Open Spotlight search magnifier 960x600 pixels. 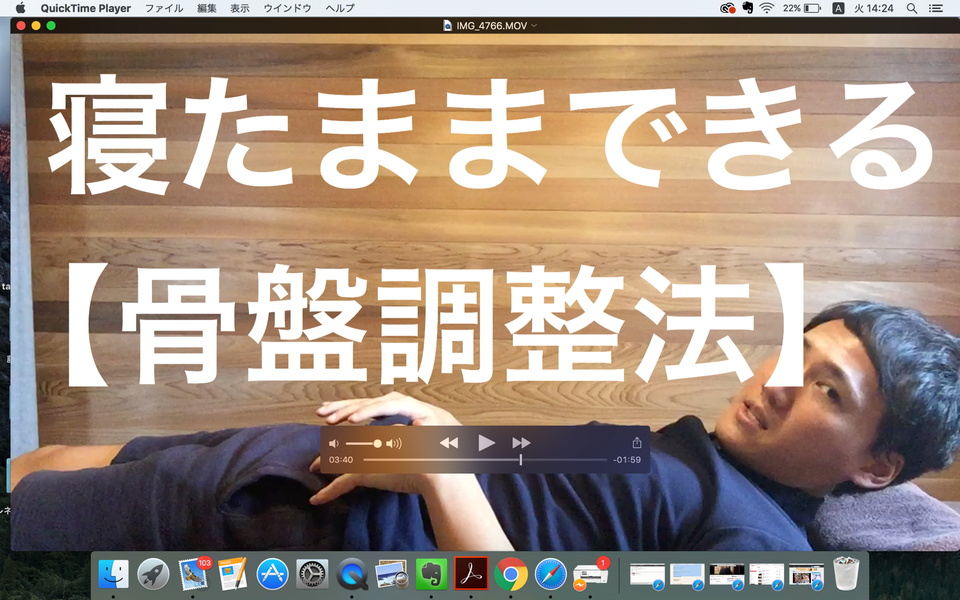coord(911,8)
